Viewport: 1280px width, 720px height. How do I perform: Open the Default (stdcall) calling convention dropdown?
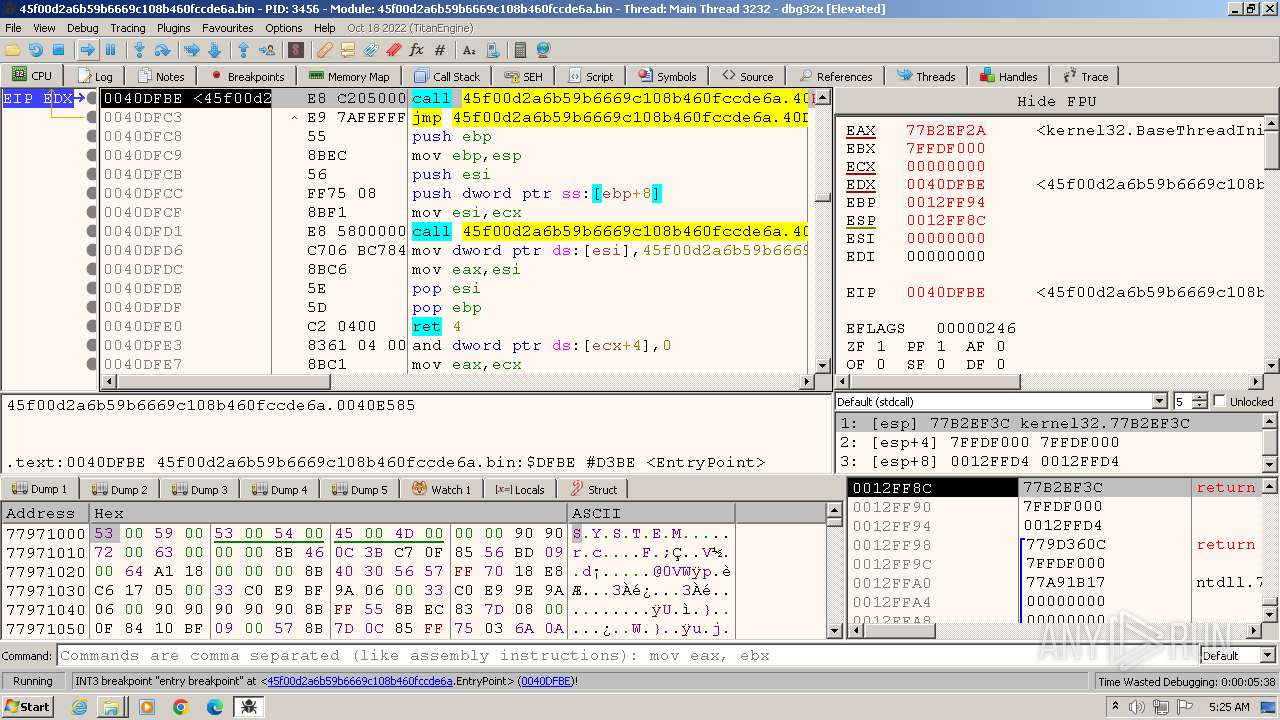click(x=1001, y=401)
